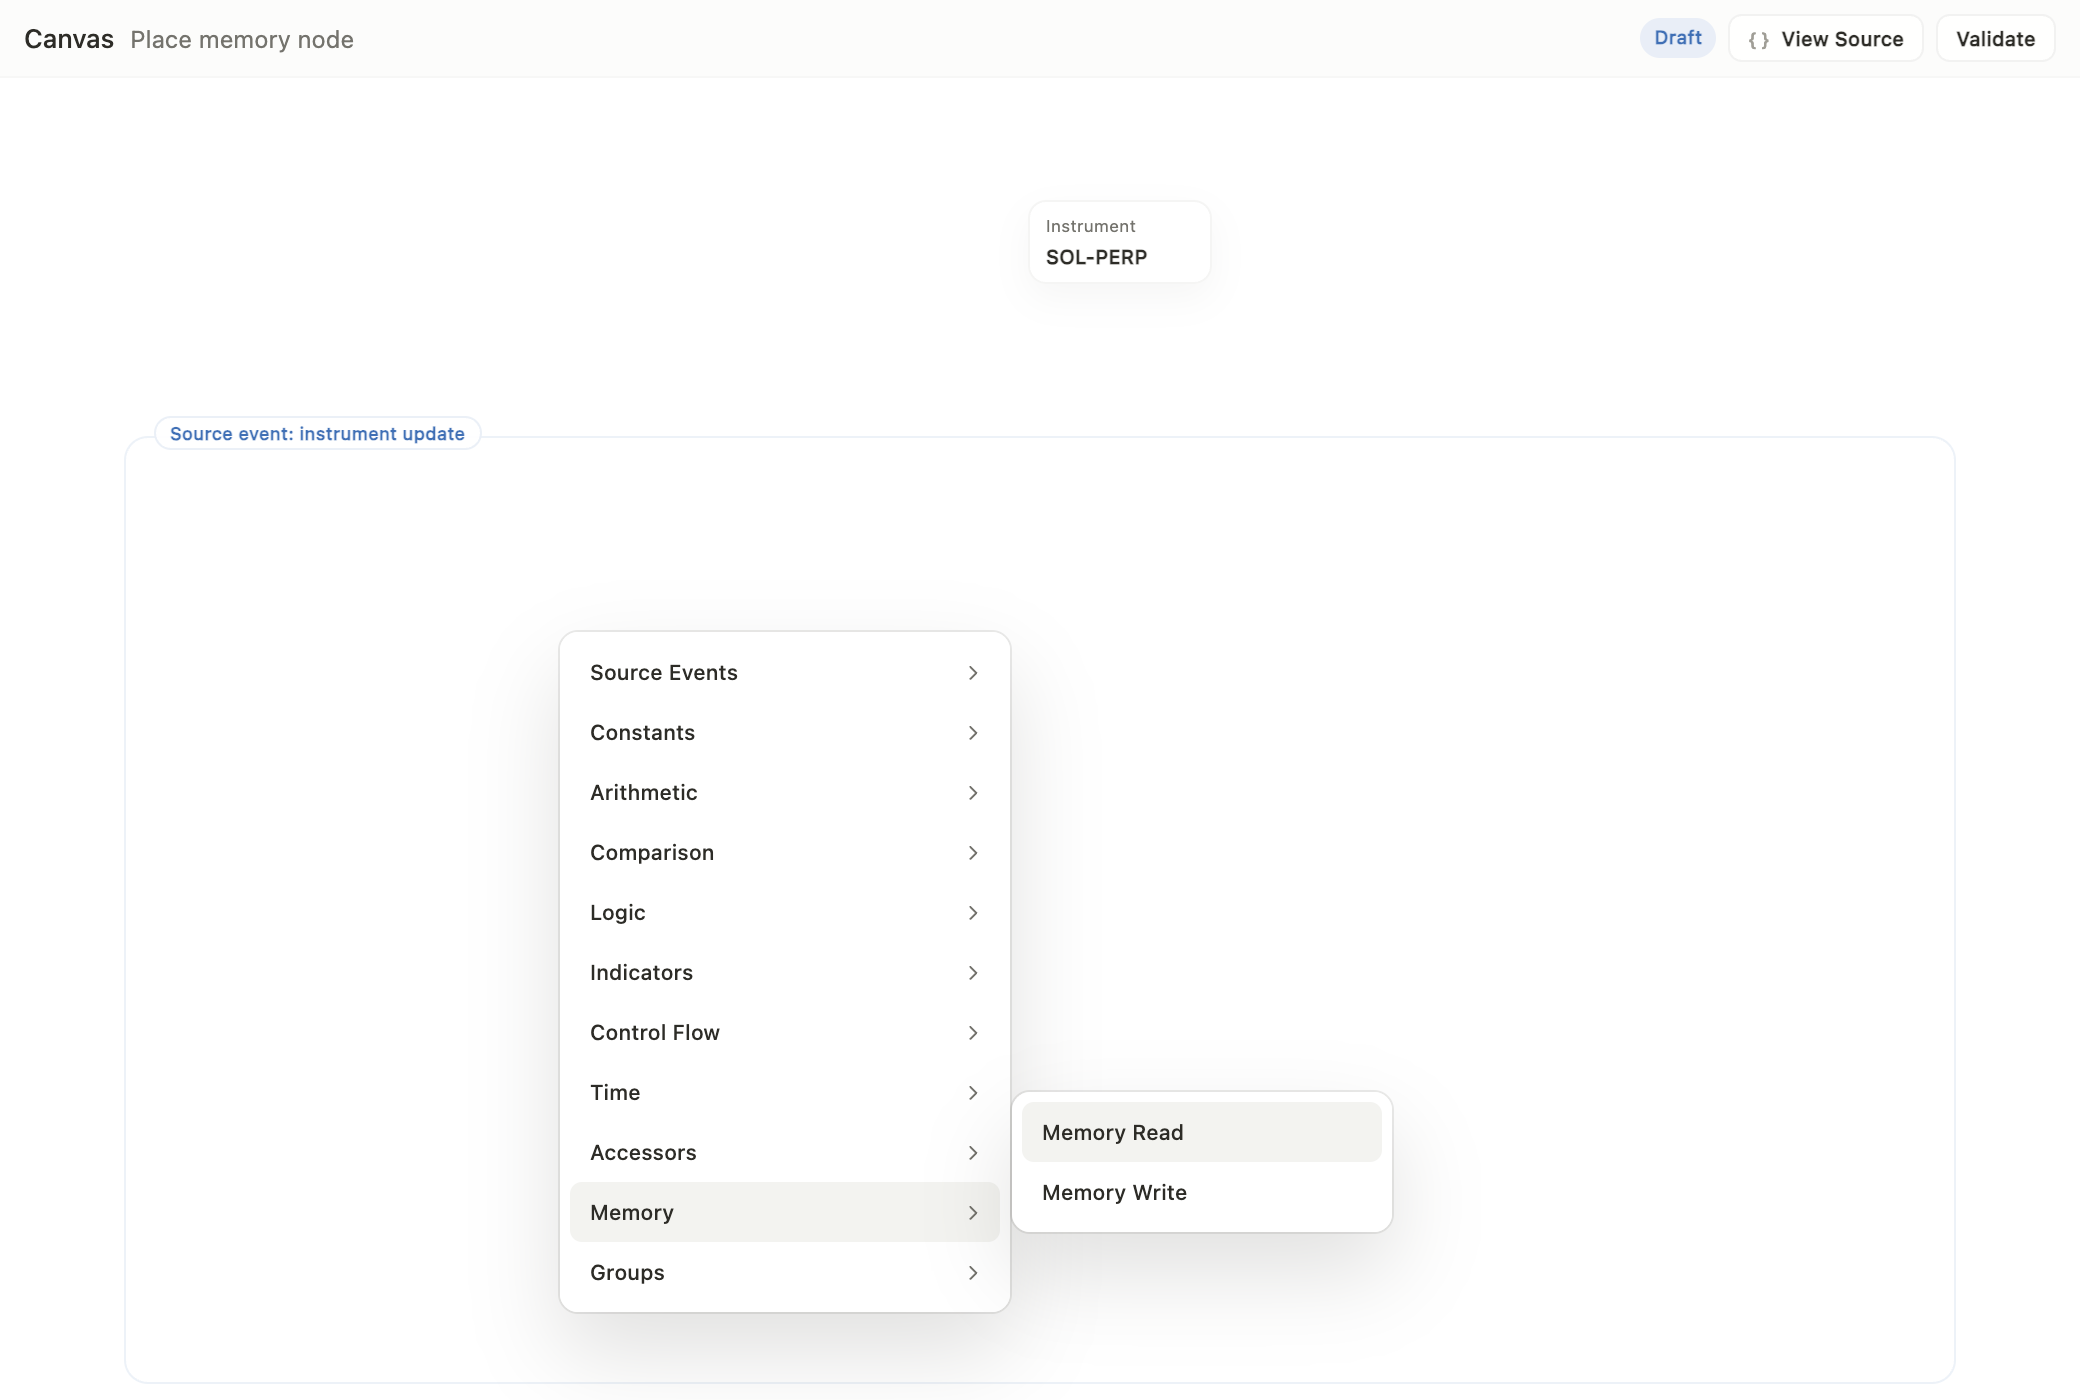The height and width of the screenshot is (1400, 2080).
Task: Expand chevron next to Accessors
Action: [973, 1153]
